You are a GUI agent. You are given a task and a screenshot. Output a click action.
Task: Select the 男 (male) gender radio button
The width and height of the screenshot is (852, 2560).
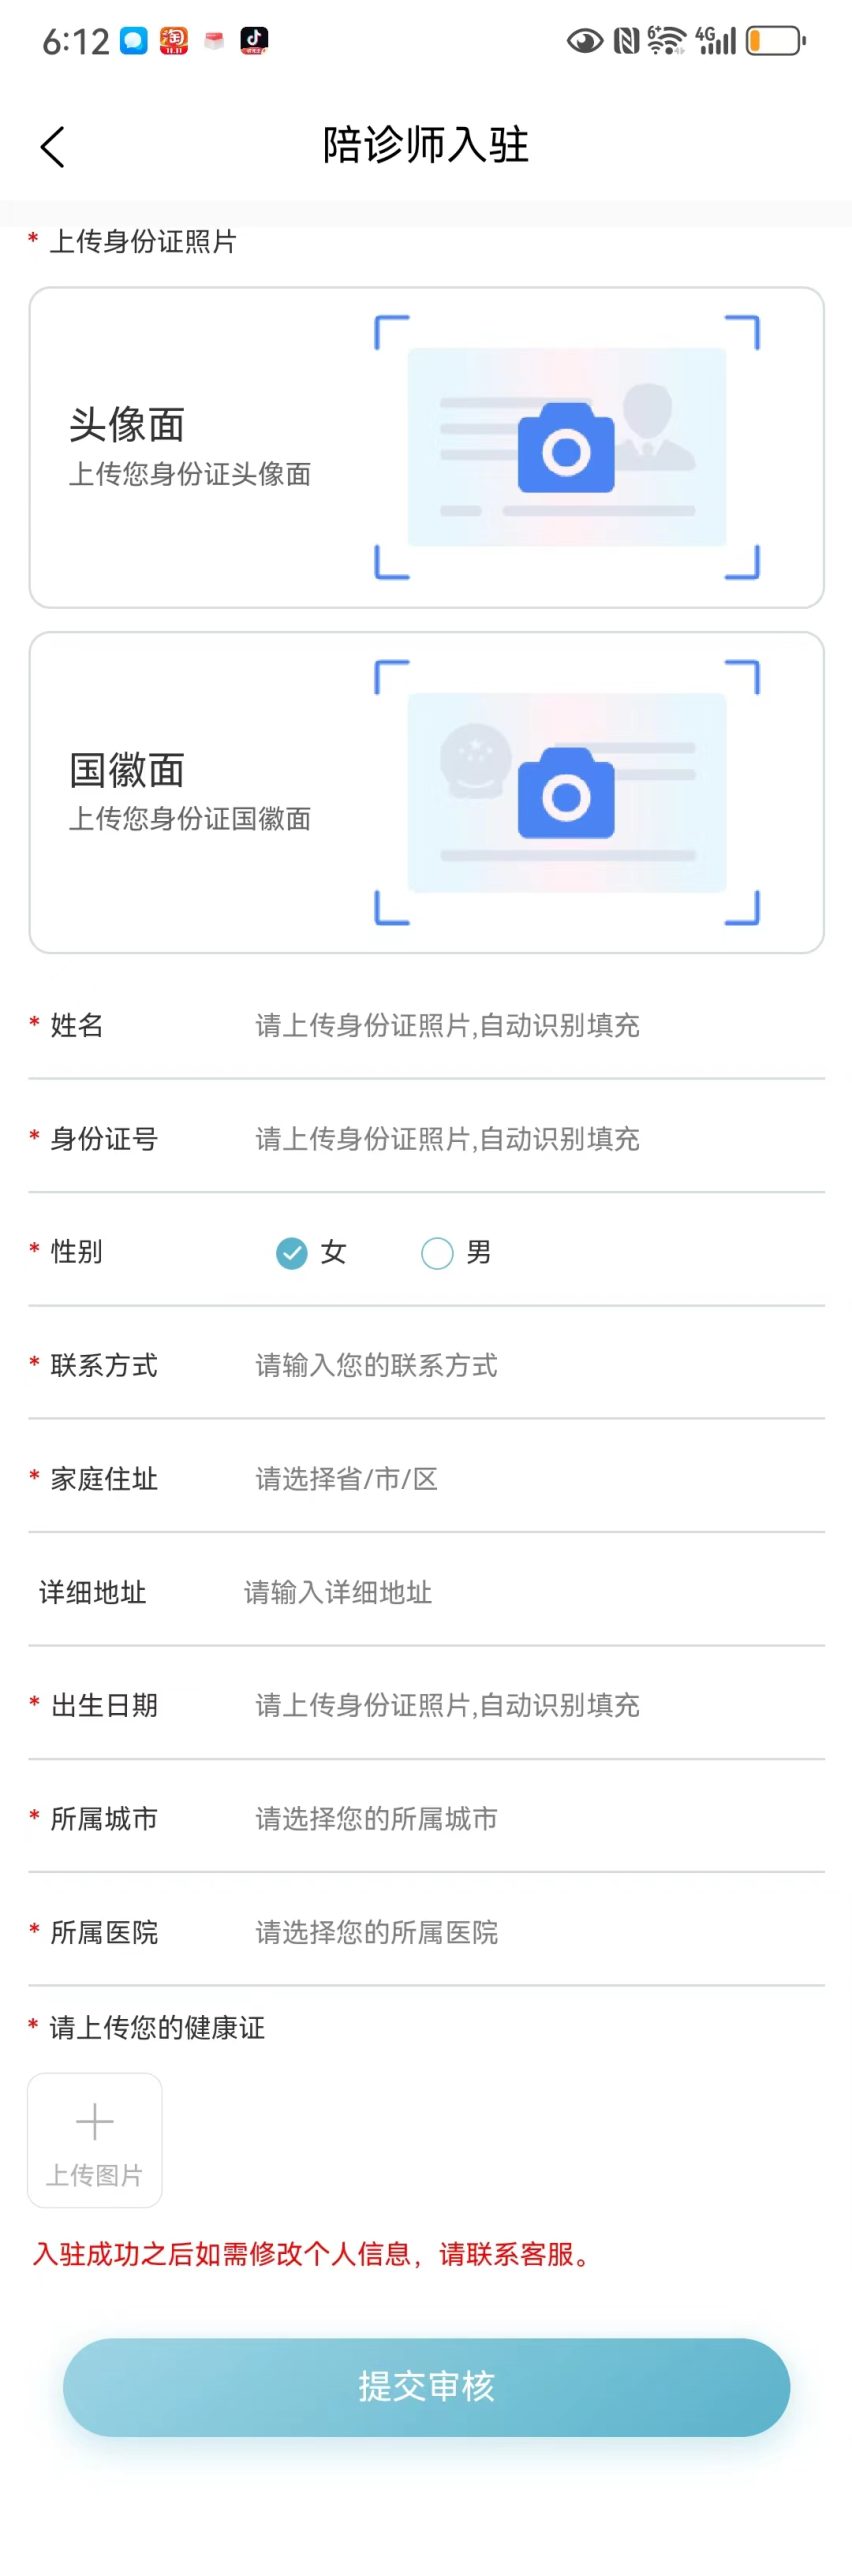click(x=437, y=1253)
